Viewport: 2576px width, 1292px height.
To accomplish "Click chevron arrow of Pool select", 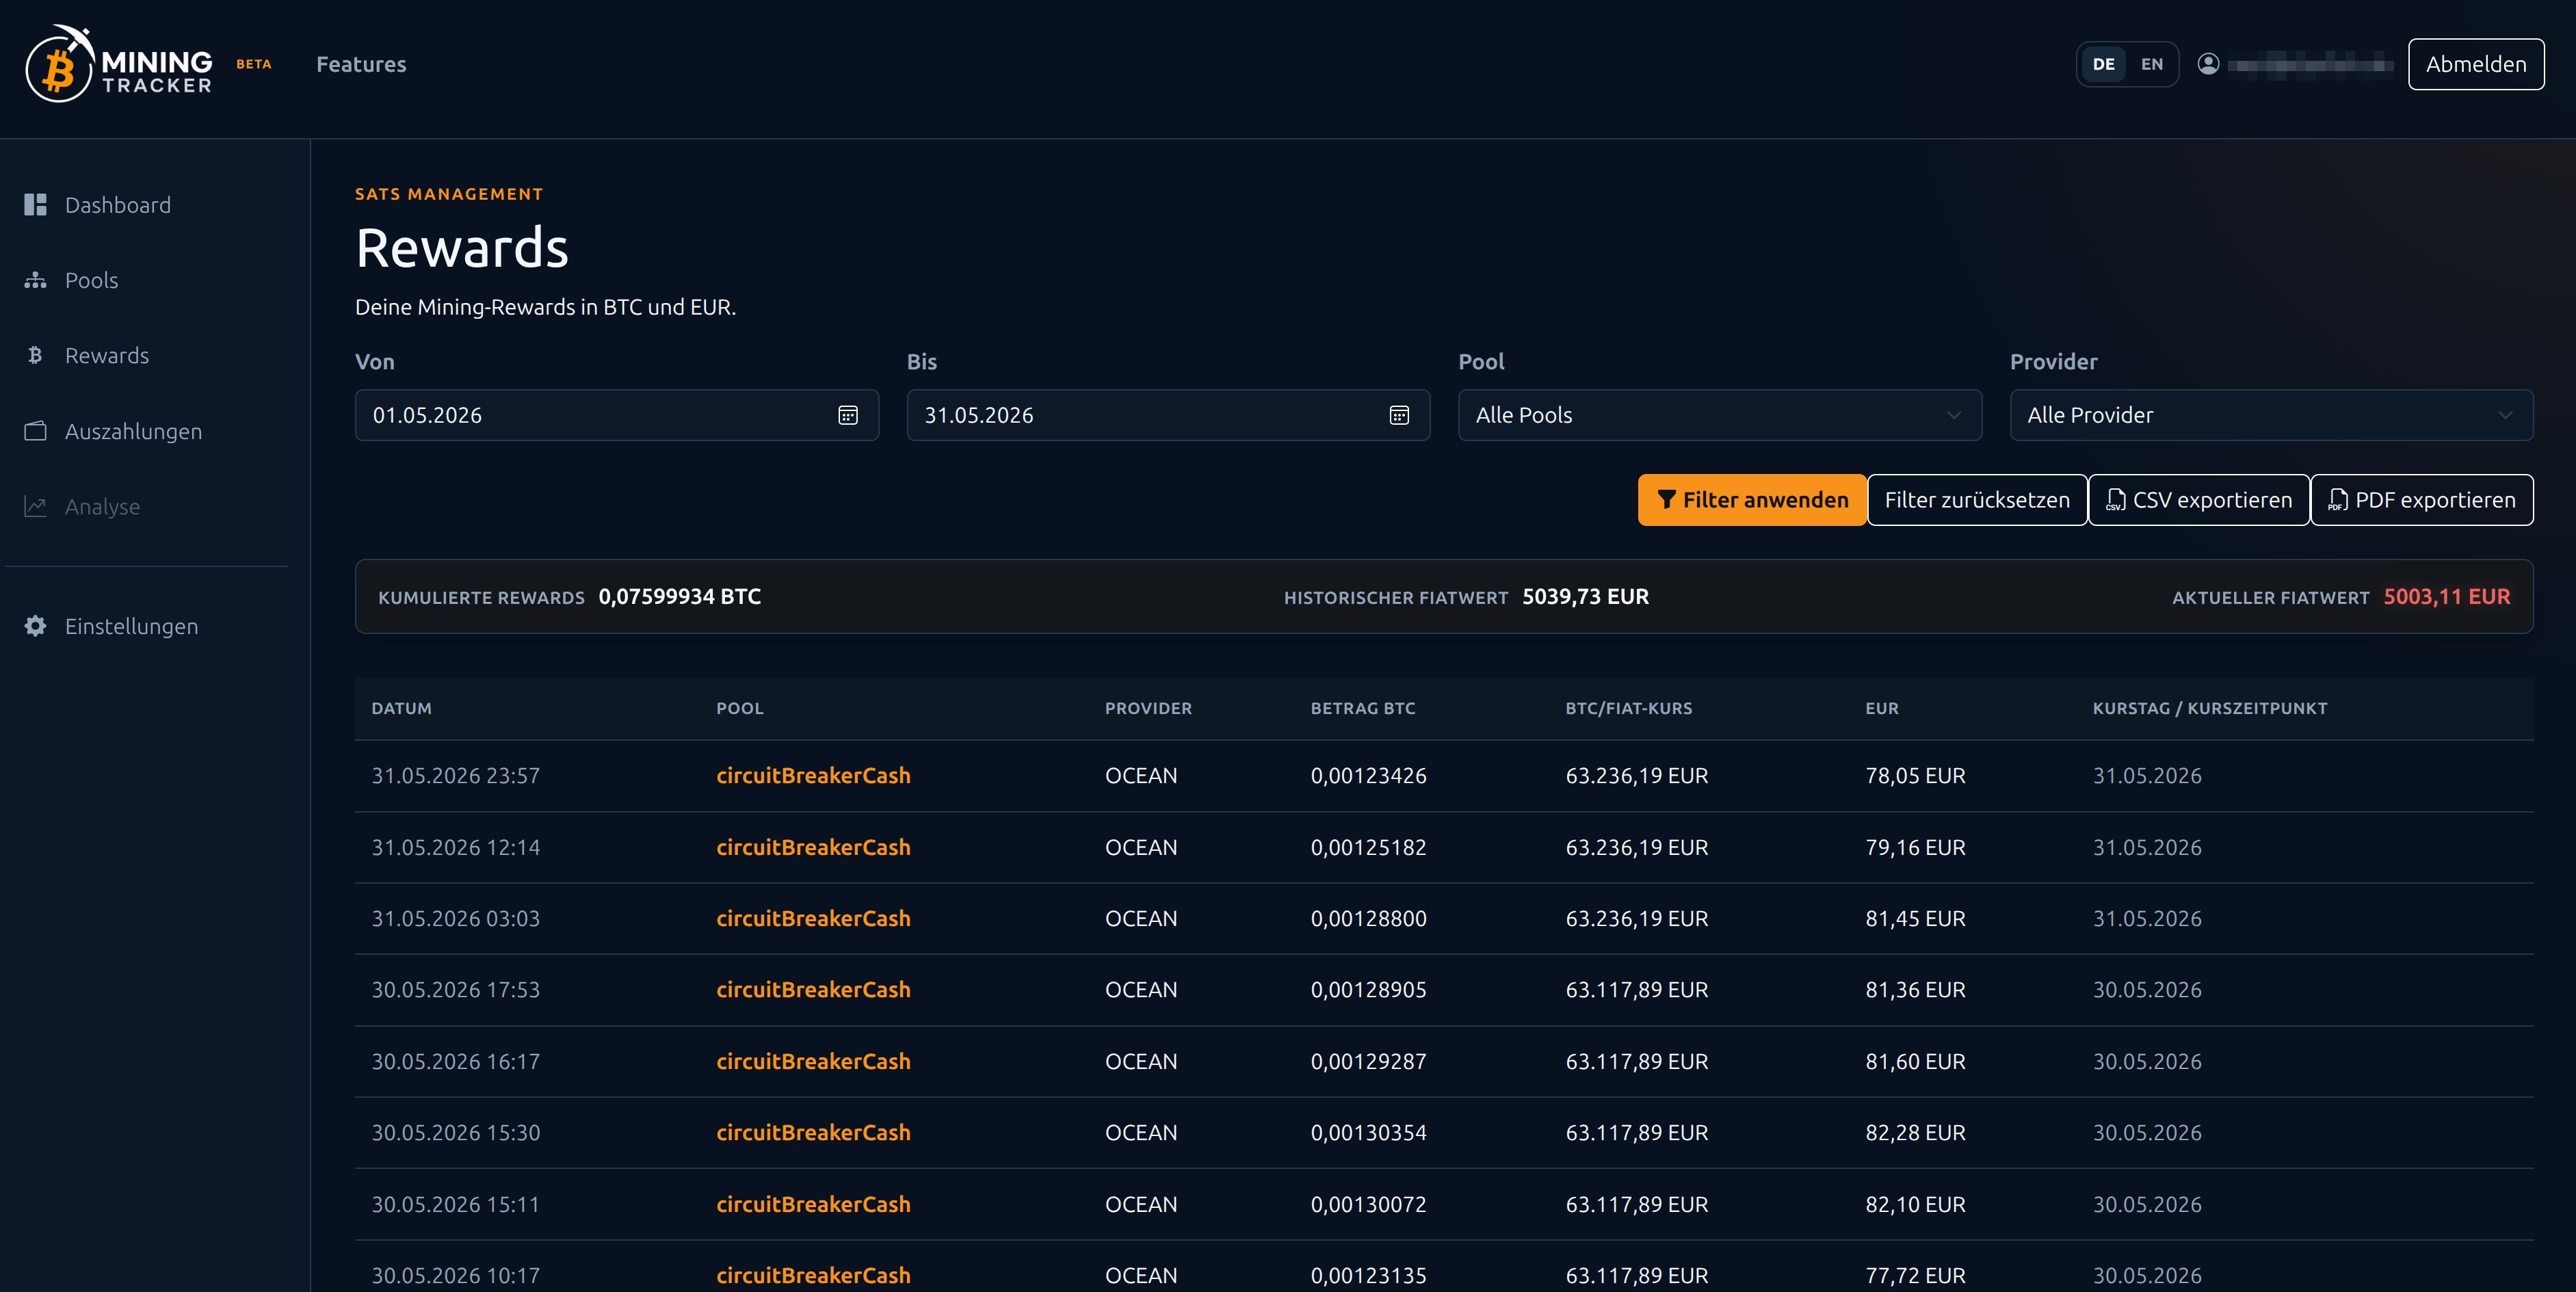I will (x=1953, y=415).
